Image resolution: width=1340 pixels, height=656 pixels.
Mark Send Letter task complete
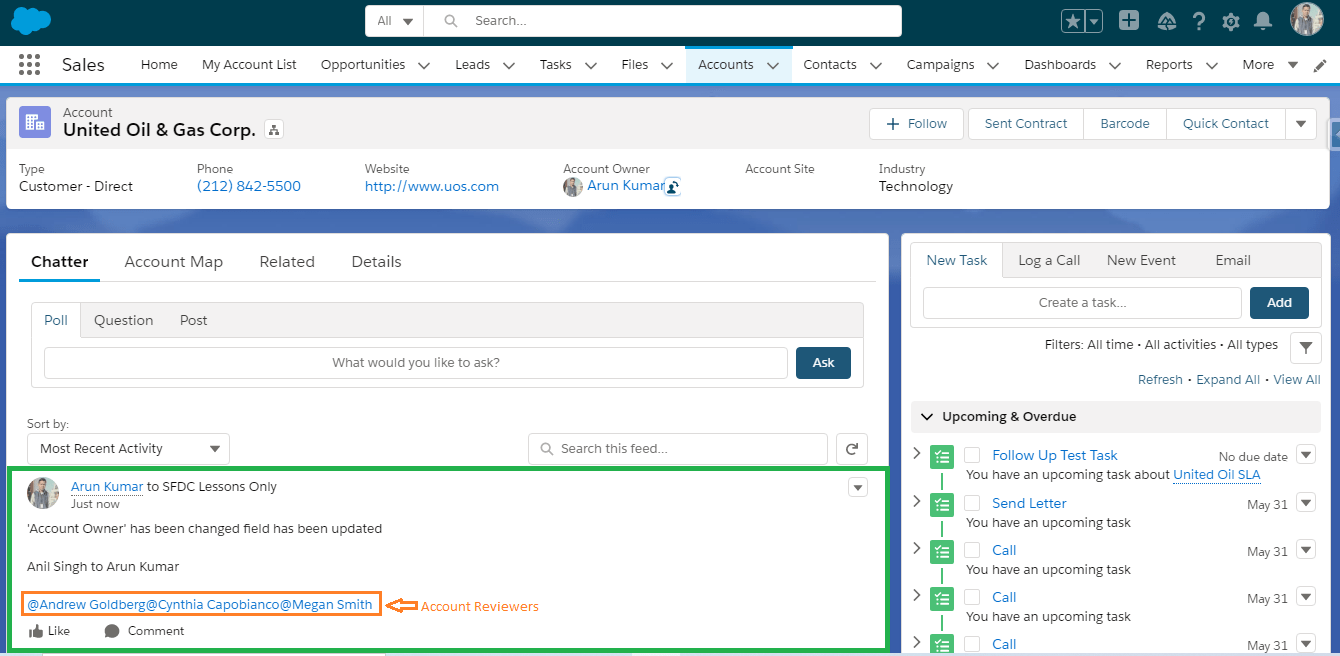[x=972, y=503]
